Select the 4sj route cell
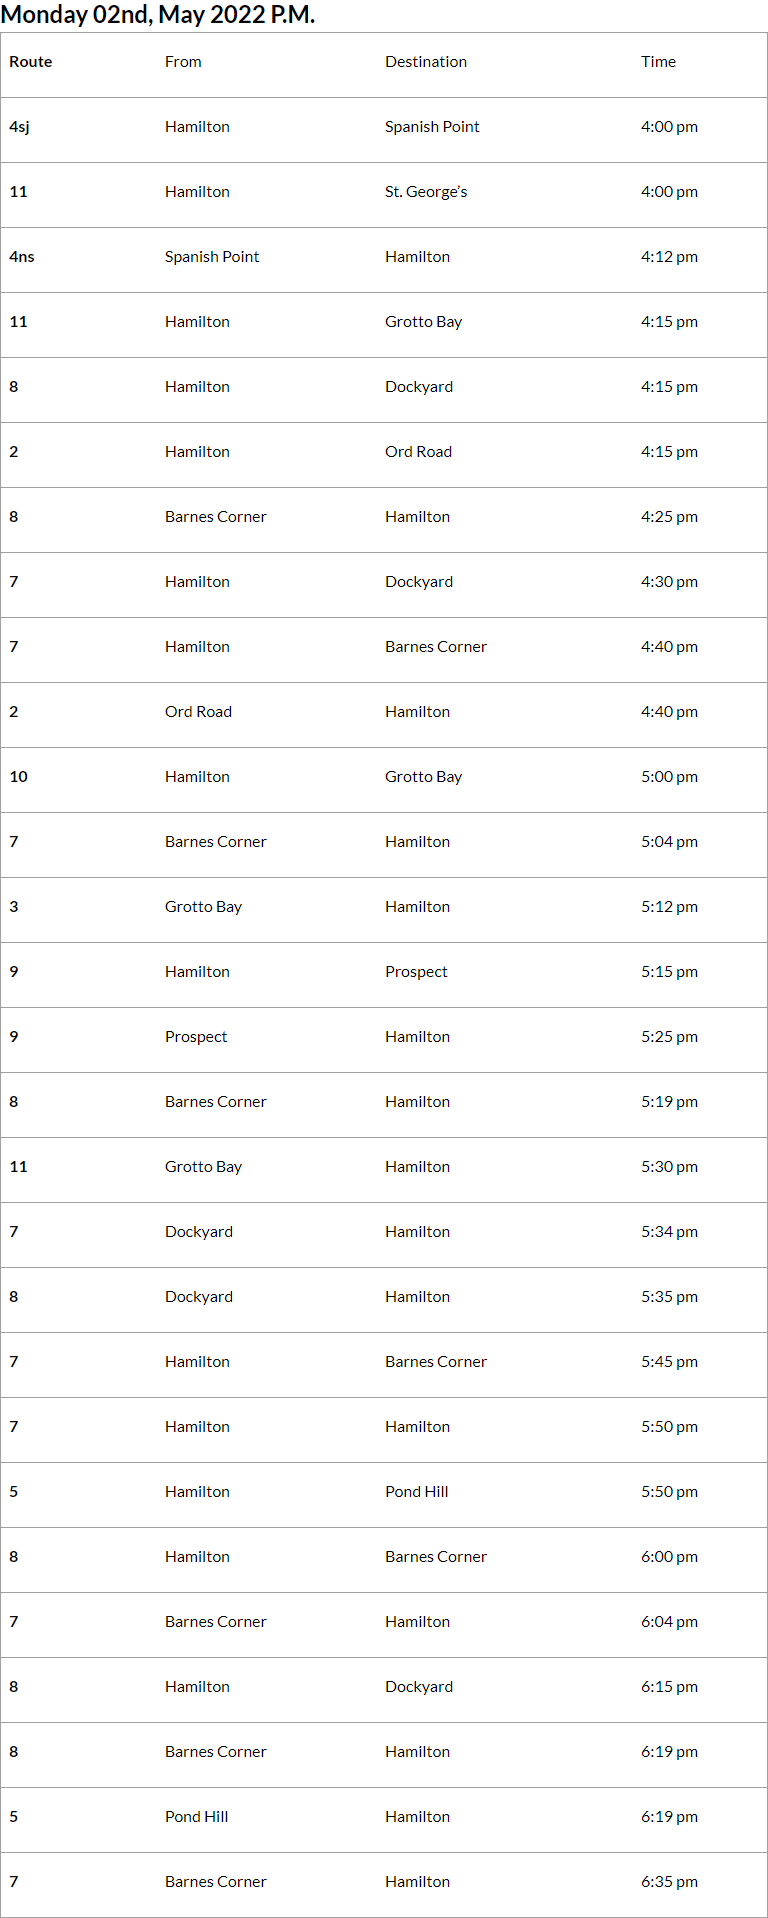768x1918 pixels. [20, 127]
